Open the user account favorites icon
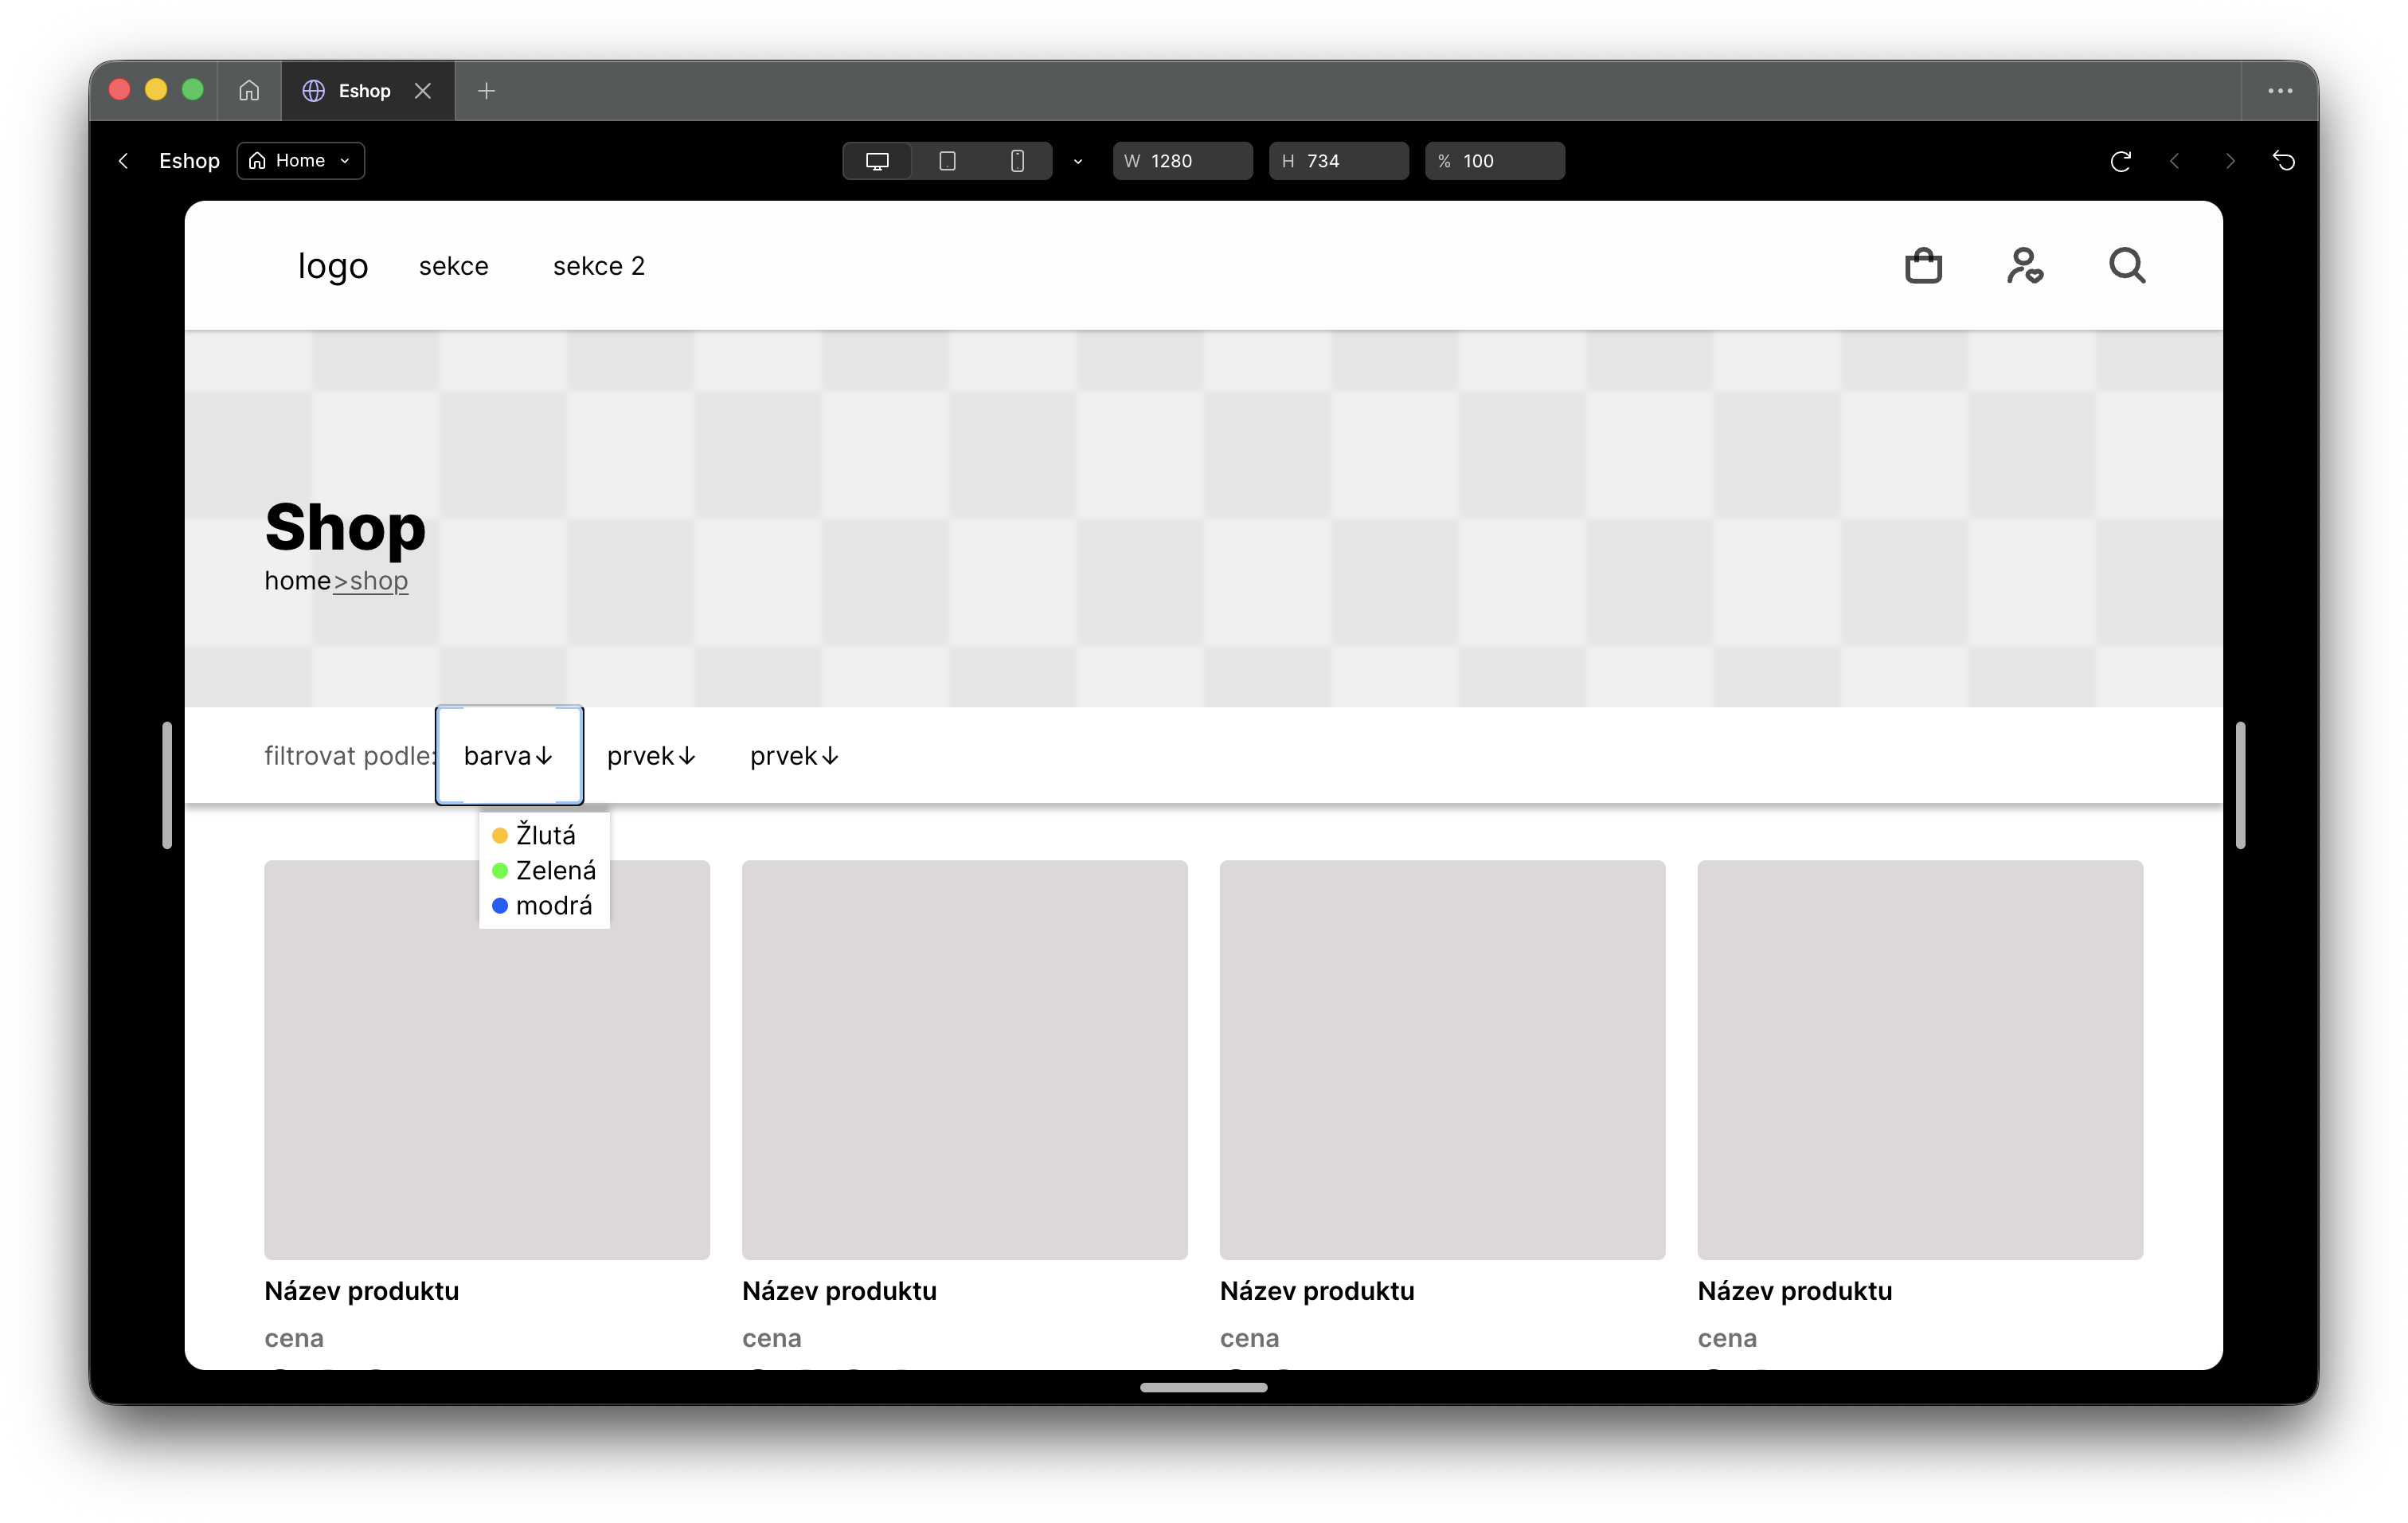This screenshot has width=2408, height=1523. click(2025, 266)
